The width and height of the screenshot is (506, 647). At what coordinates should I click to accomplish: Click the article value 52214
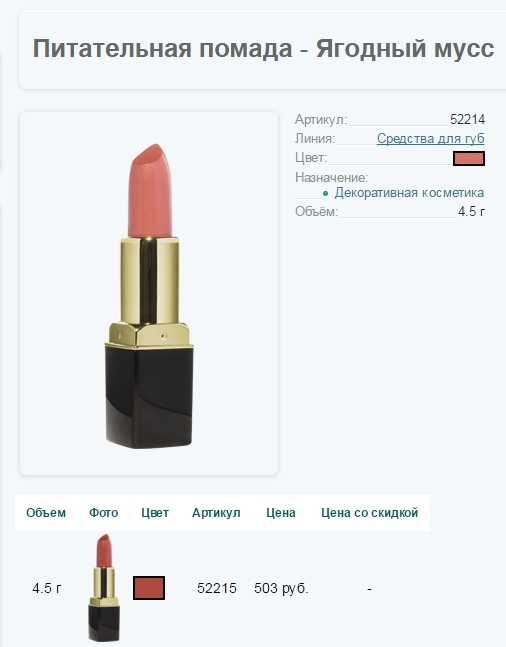point(467,120)
